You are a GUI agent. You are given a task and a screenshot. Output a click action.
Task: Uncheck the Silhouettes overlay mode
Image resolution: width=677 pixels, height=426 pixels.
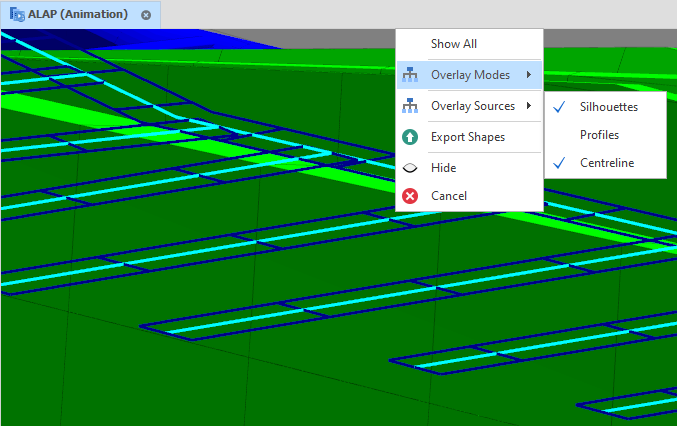(x=605, y=107)
